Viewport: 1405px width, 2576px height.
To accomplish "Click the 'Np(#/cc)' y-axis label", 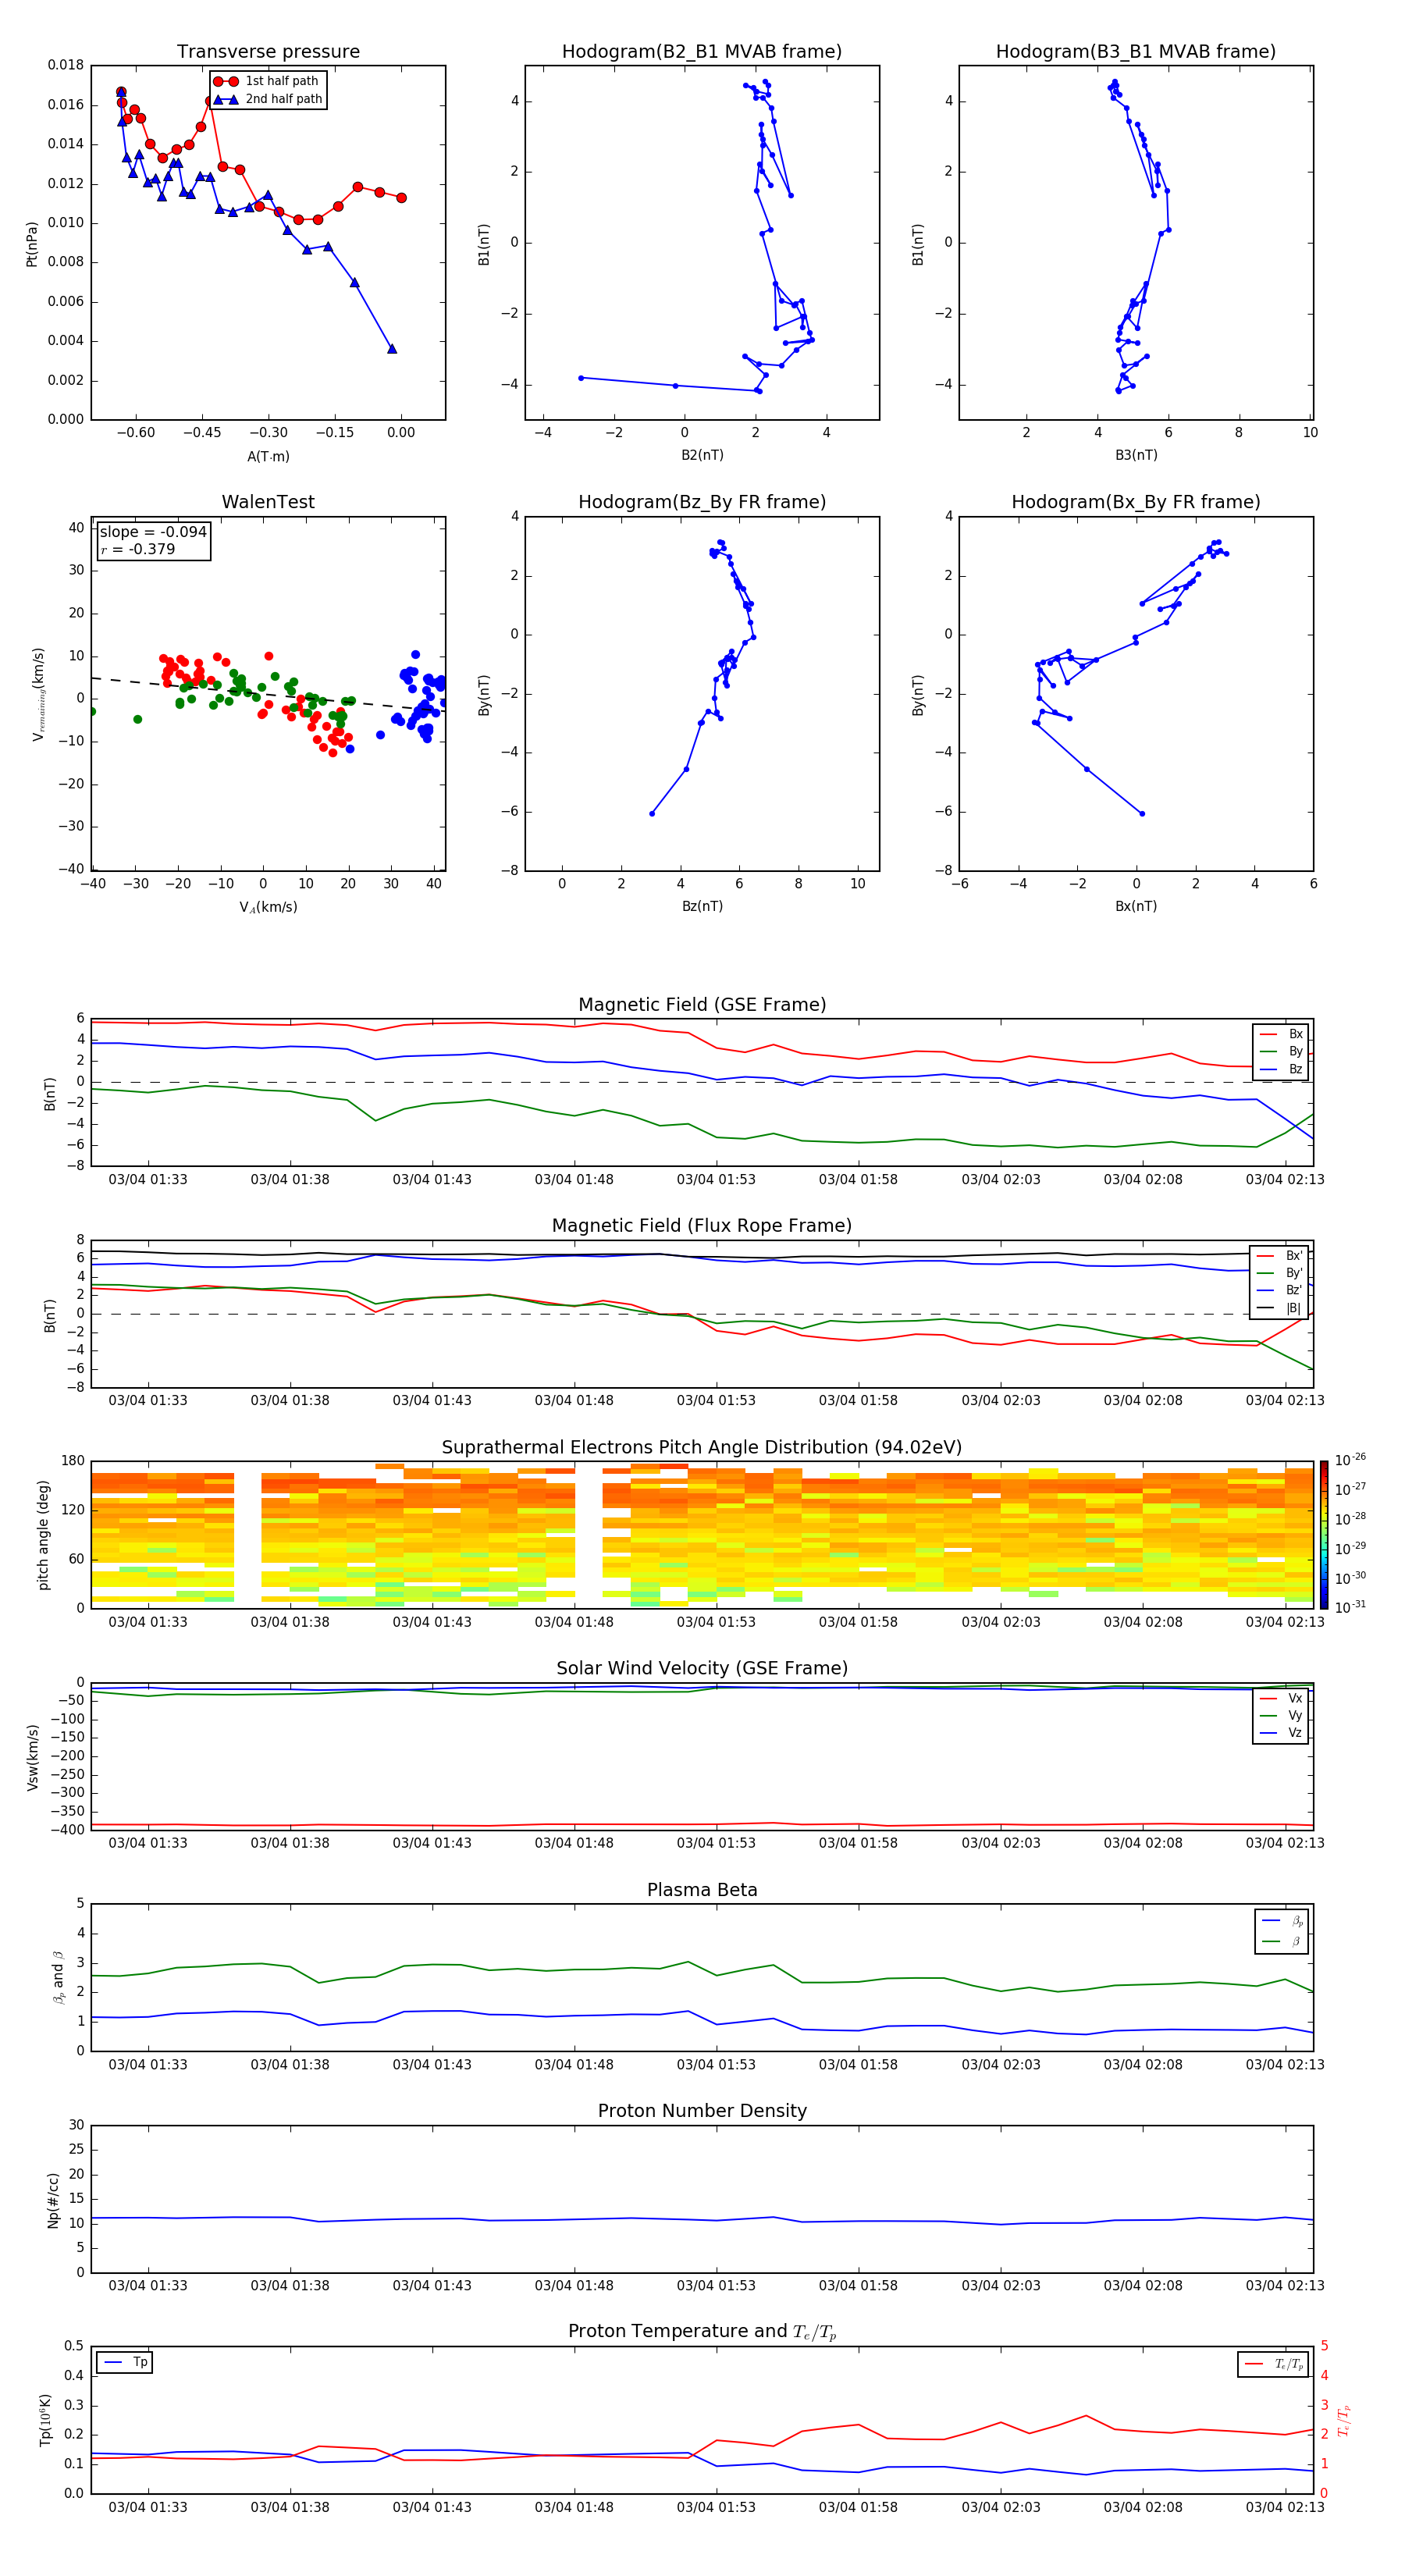I will pyautogui.click(x=53, y=2200).
